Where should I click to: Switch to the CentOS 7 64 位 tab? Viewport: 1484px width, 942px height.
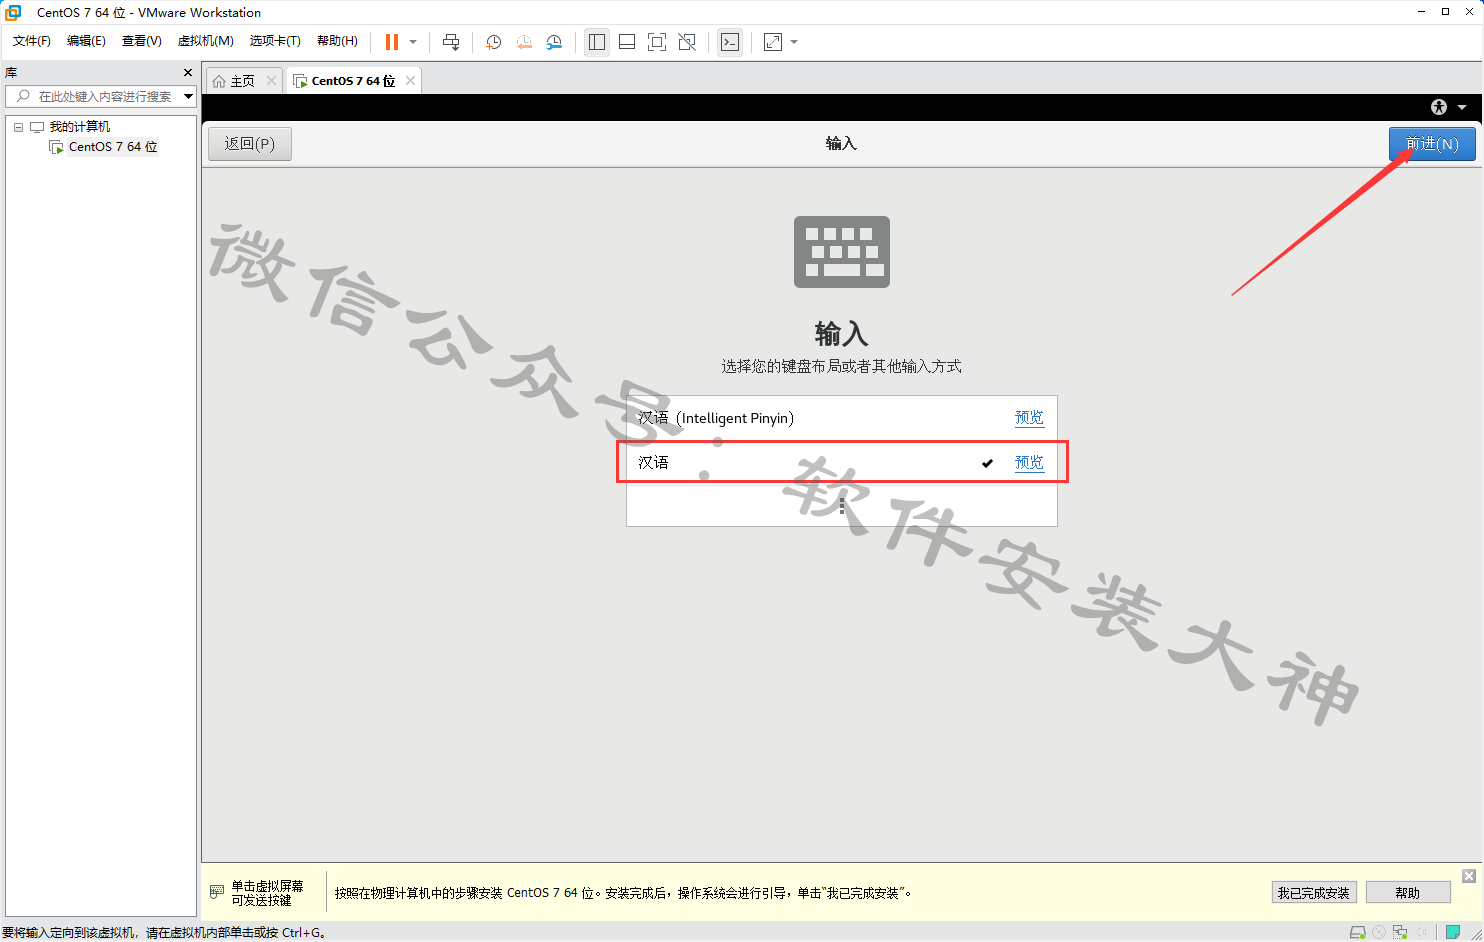[x=353, y=81]
